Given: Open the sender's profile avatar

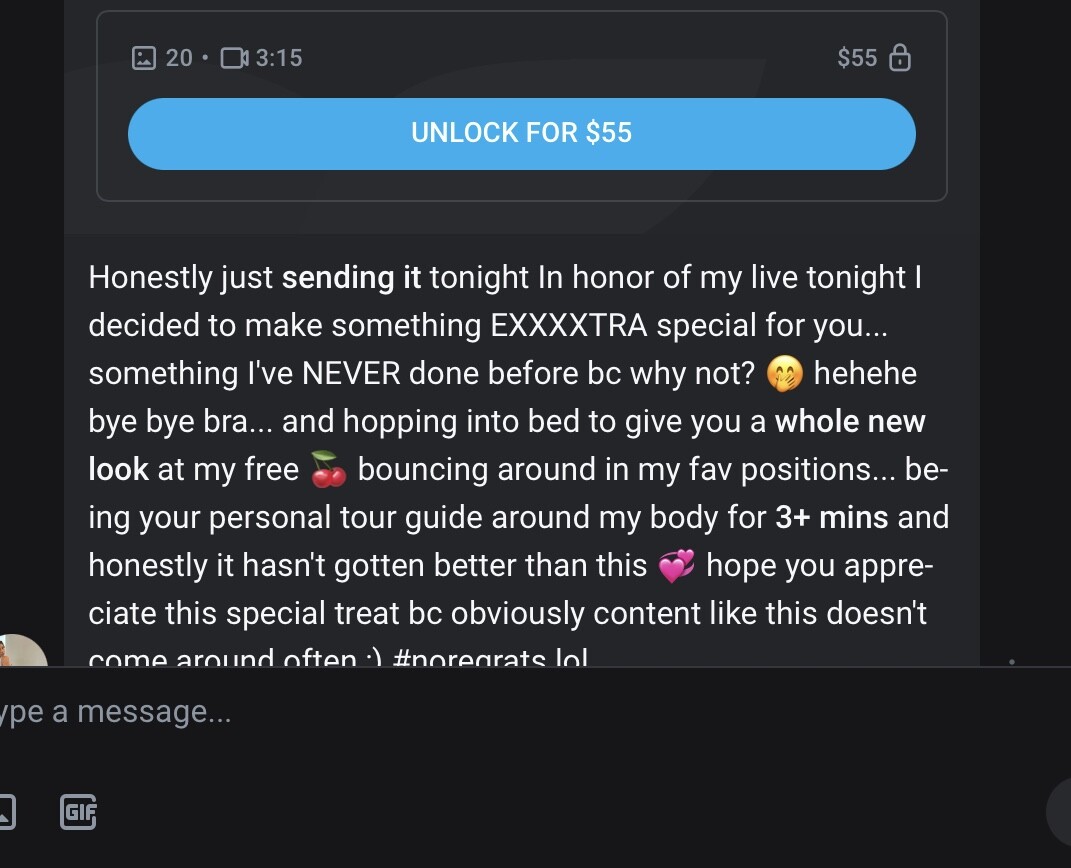Looking at the screenshot, I should coord(20,652).
